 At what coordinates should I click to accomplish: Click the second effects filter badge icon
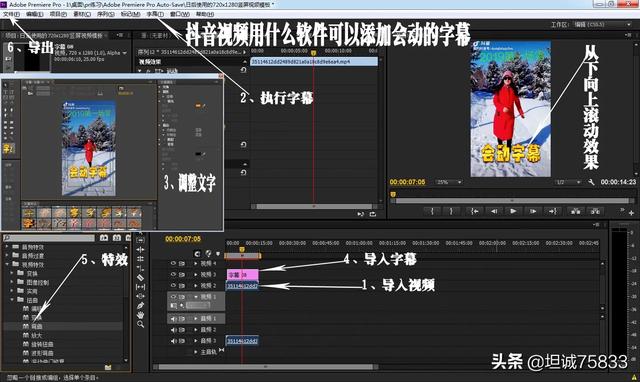[x=117, y=238]
